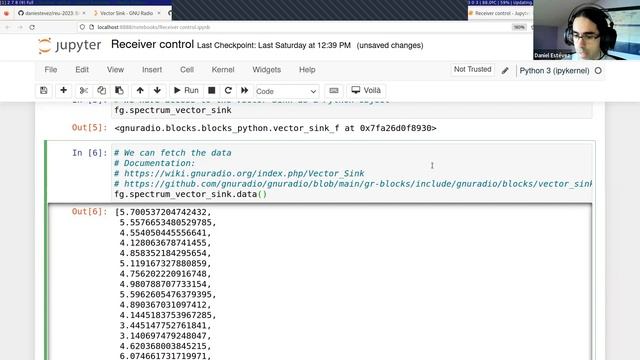Close the Vector Sink - GNU Radio tab
This screenshot has height=360, width=640.
click(x=159, y=13)
